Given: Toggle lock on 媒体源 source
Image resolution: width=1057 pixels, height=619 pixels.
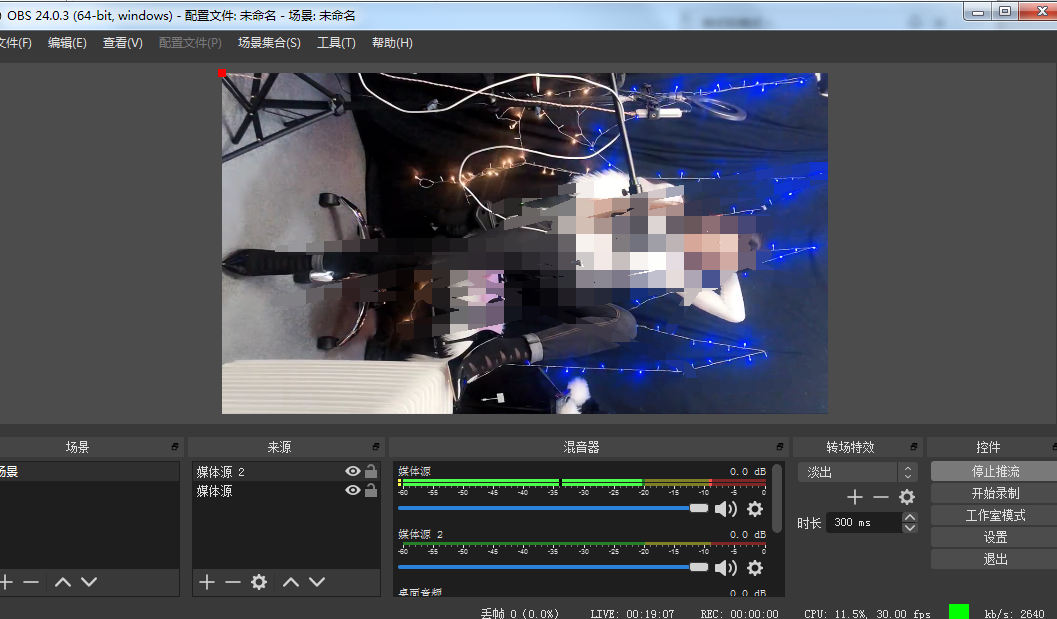Looking at the screenshot, I should pyautogui.click(x=371, y=490).
